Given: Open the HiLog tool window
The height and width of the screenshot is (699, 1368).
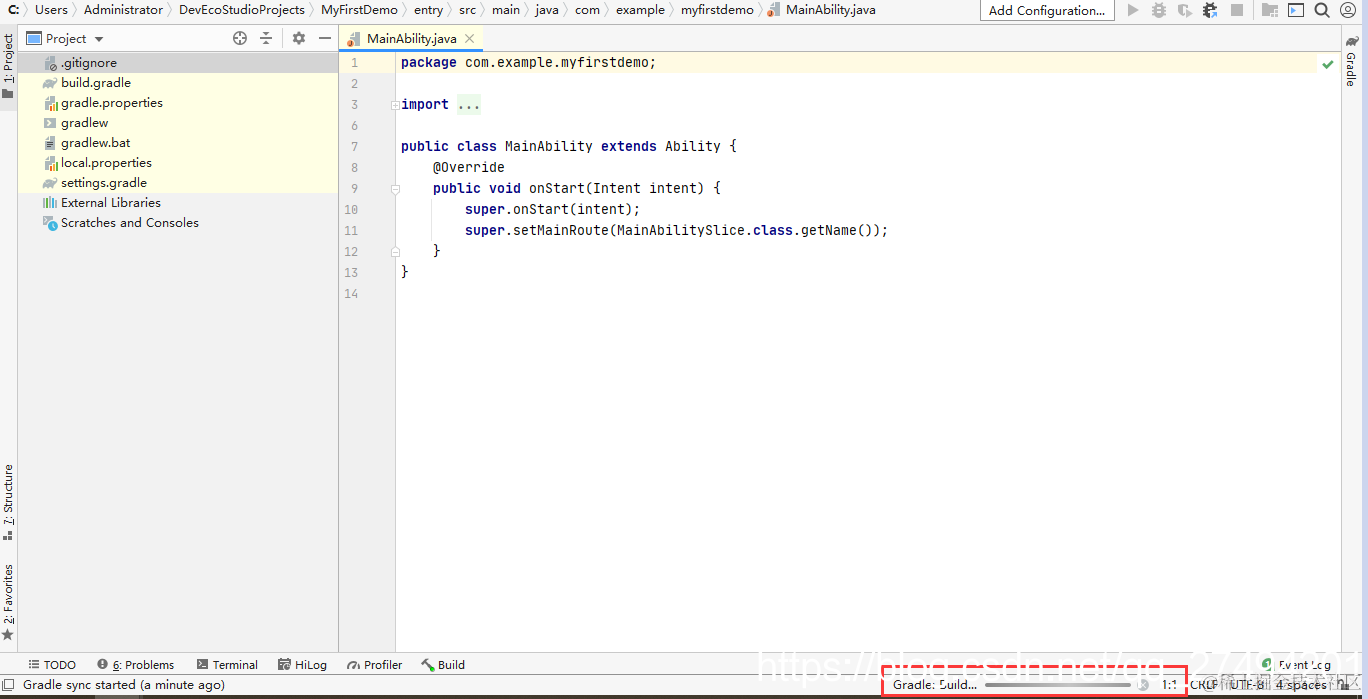Looking at the screenshot, I should [x=303, y=665].
